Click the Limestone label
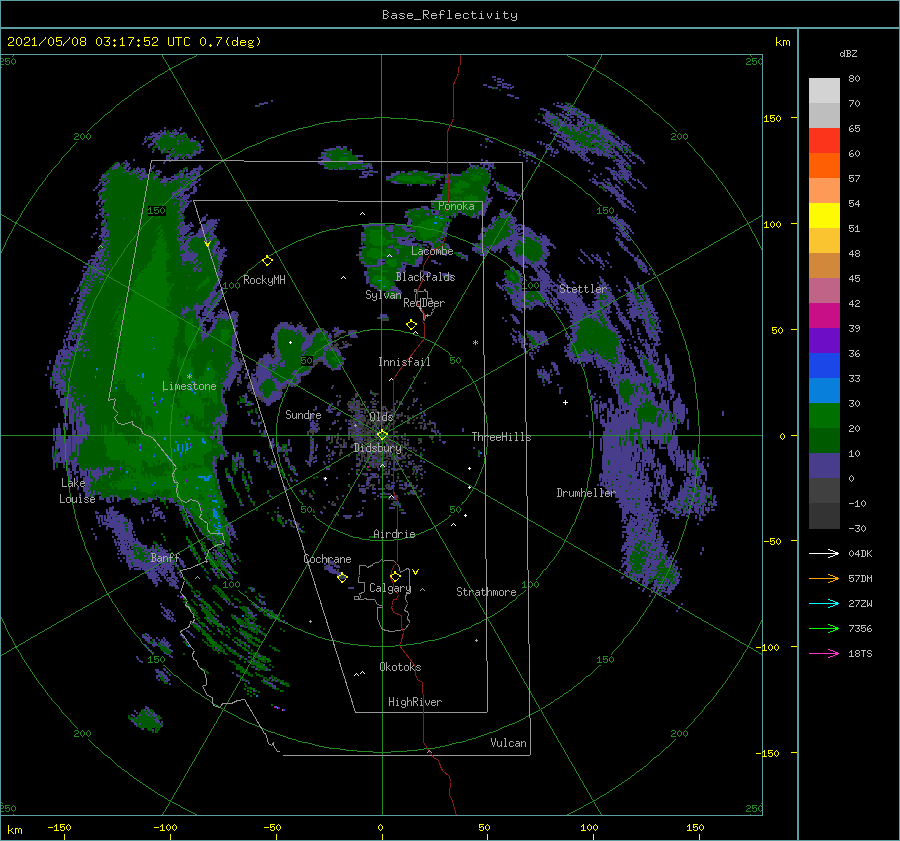 189,386
